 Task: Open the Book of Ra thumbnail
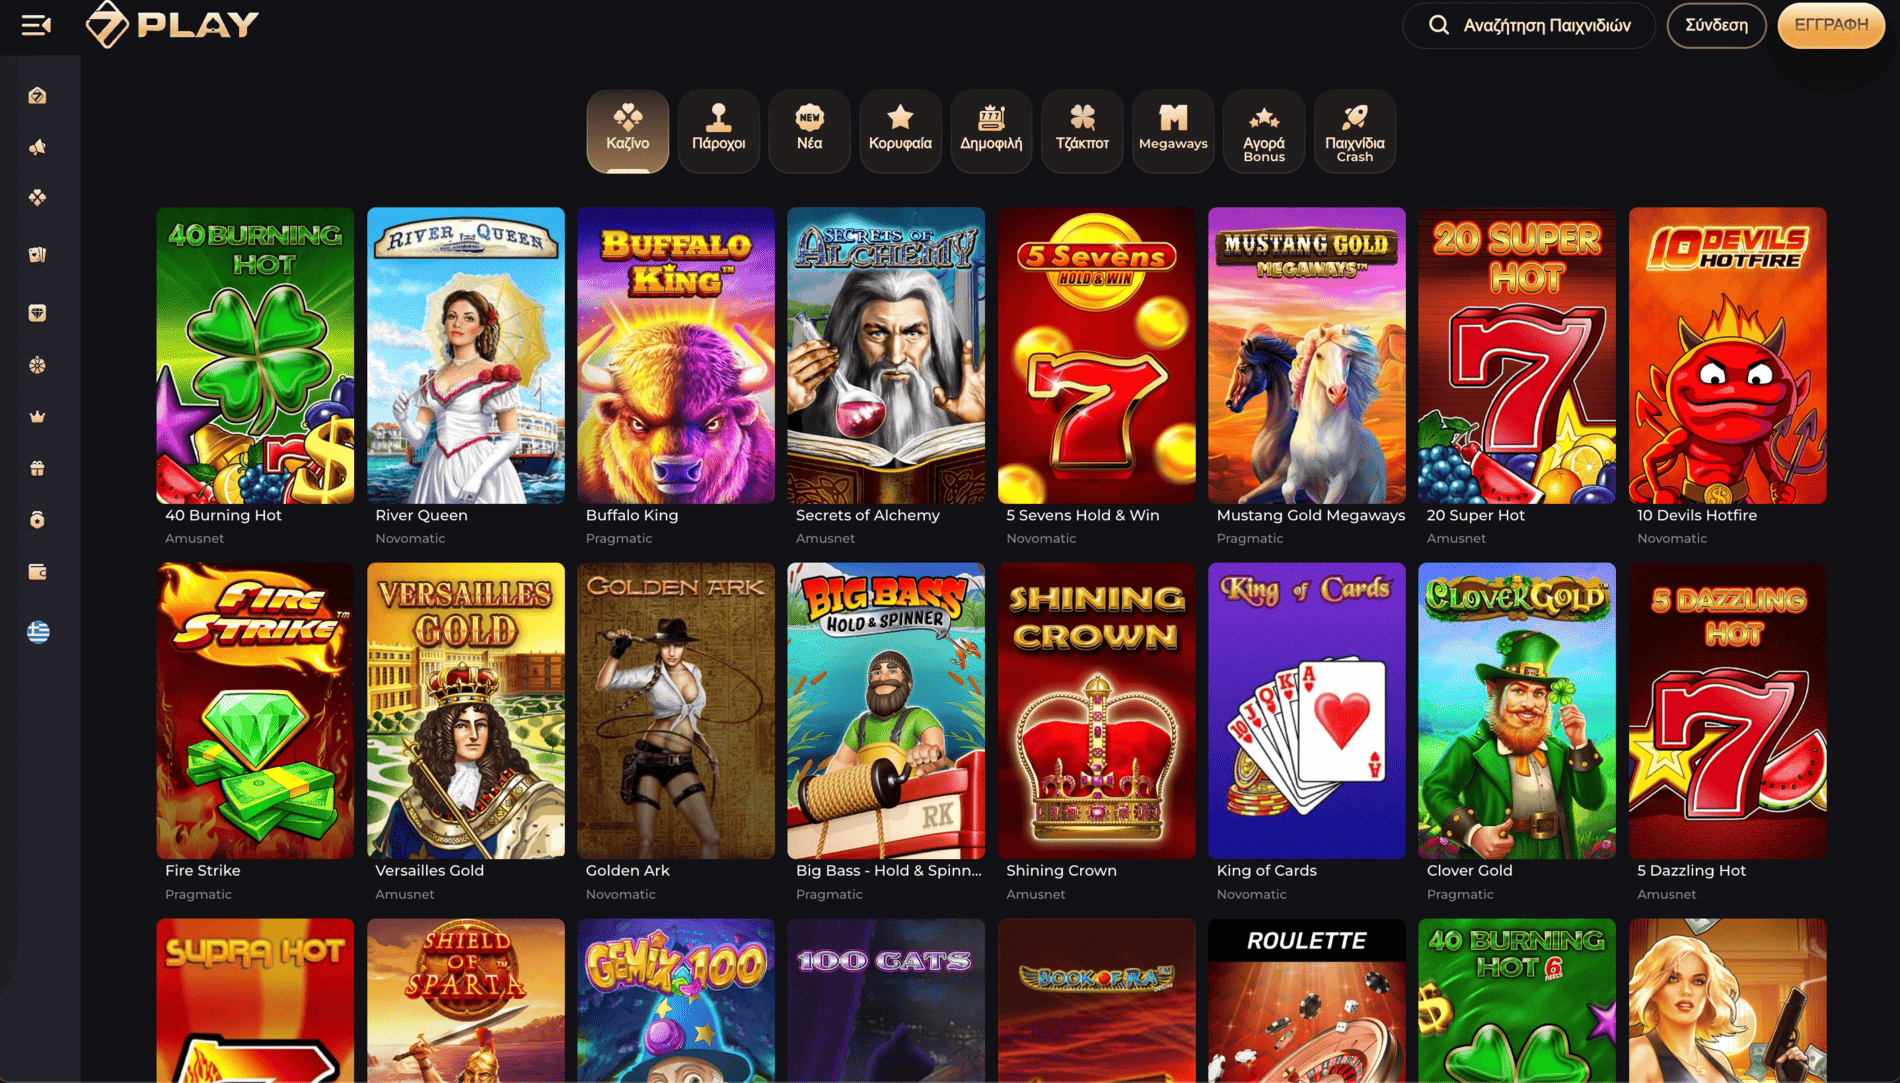click(1097, 1000)
